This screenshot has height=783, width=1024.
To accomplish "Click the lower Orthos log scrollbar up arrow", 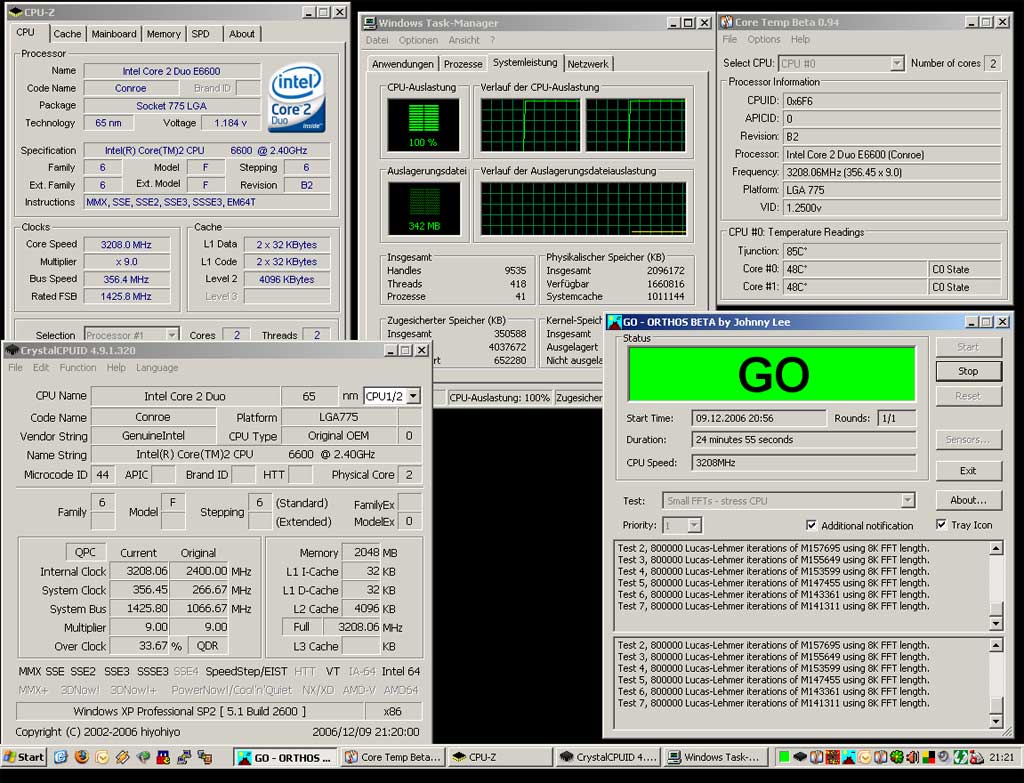I will pyautogui.click(x=996, y=645).
